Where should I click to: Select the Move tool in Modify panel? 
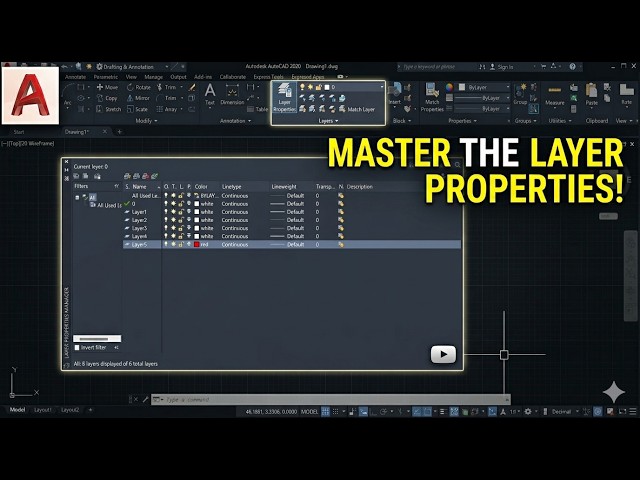tap(107, 87)
